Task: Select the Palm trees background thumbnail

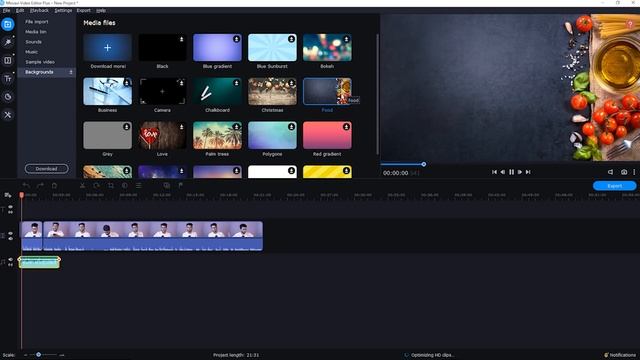Action: [x=217, y=136]
